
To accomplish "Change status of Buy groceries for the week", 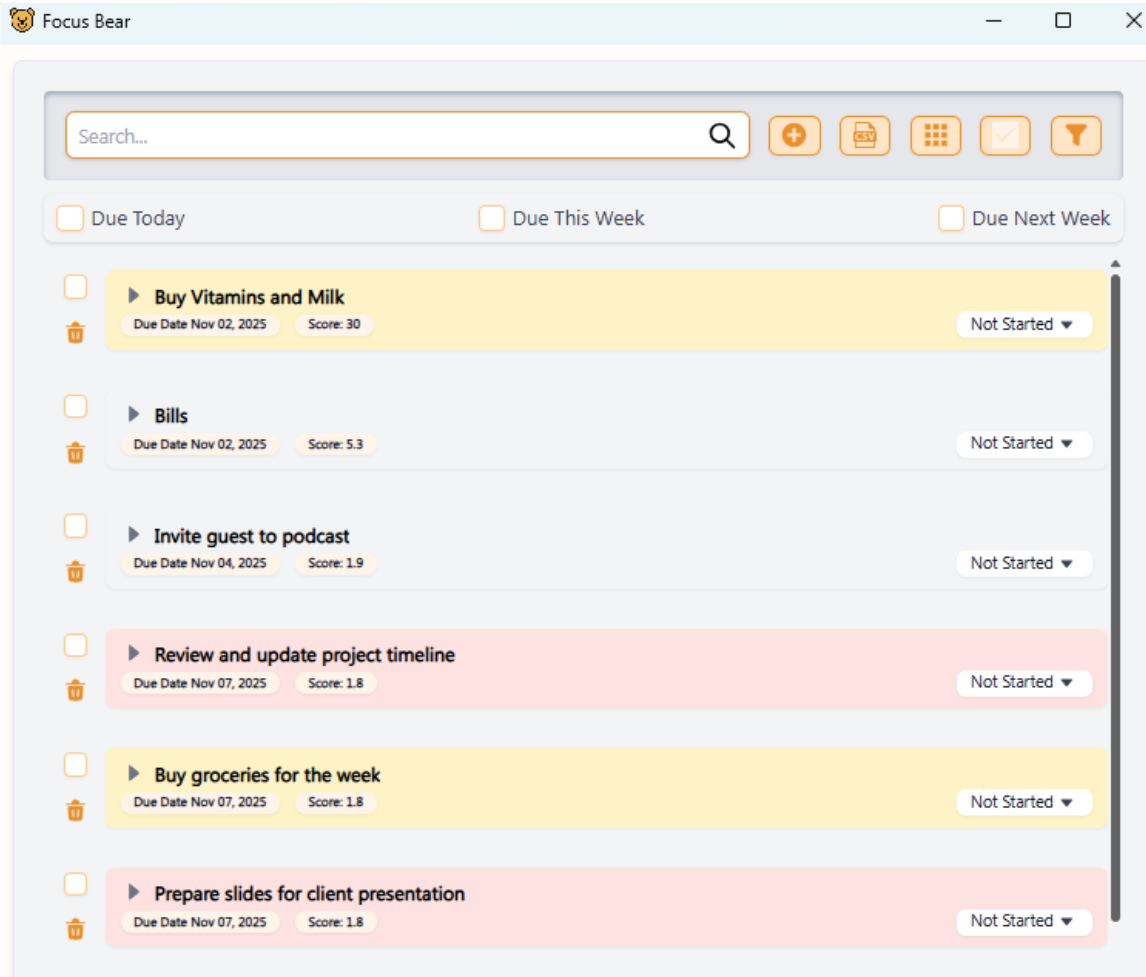I will pos(1023,802).
